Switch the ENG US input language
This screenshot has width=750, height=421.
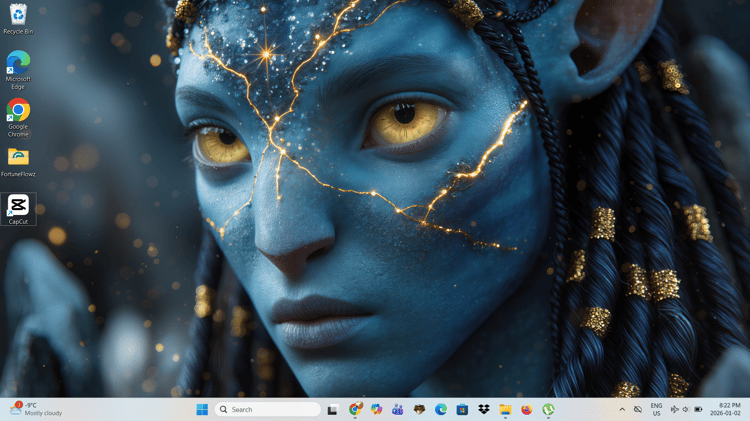click(656, 410)
